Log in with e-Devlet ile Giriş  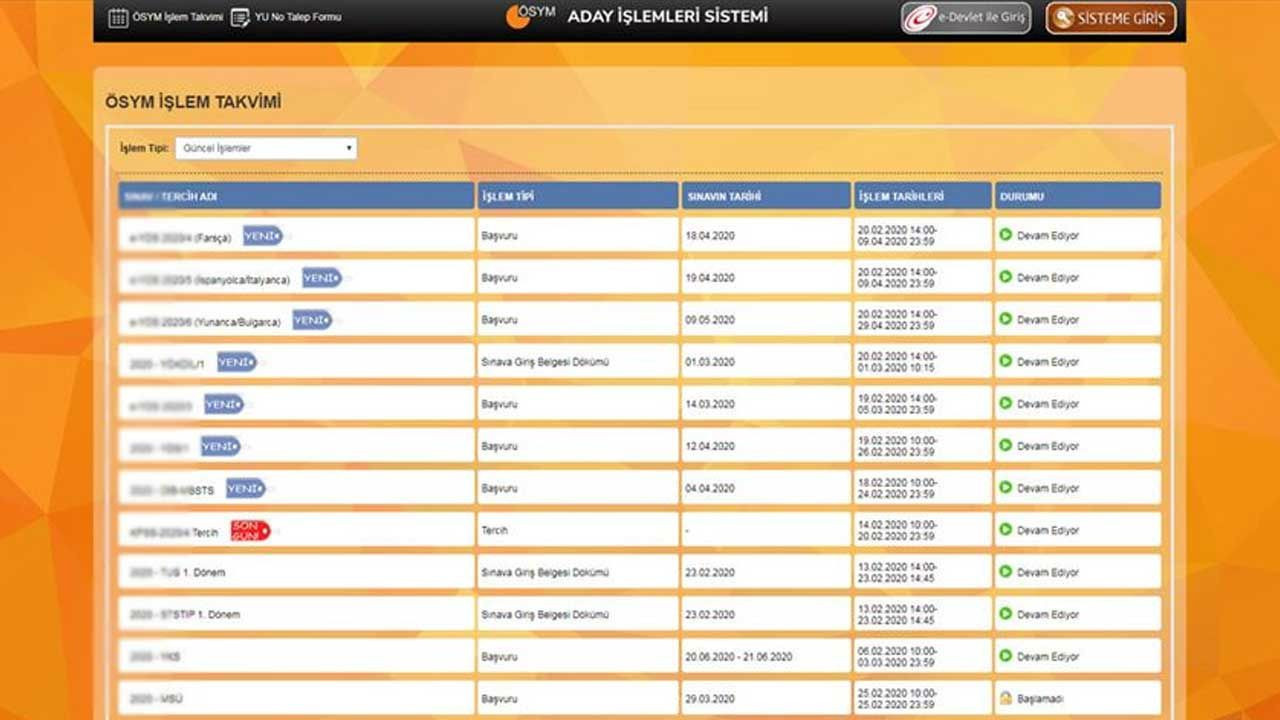pyautogui.click(x=965, y=18)
